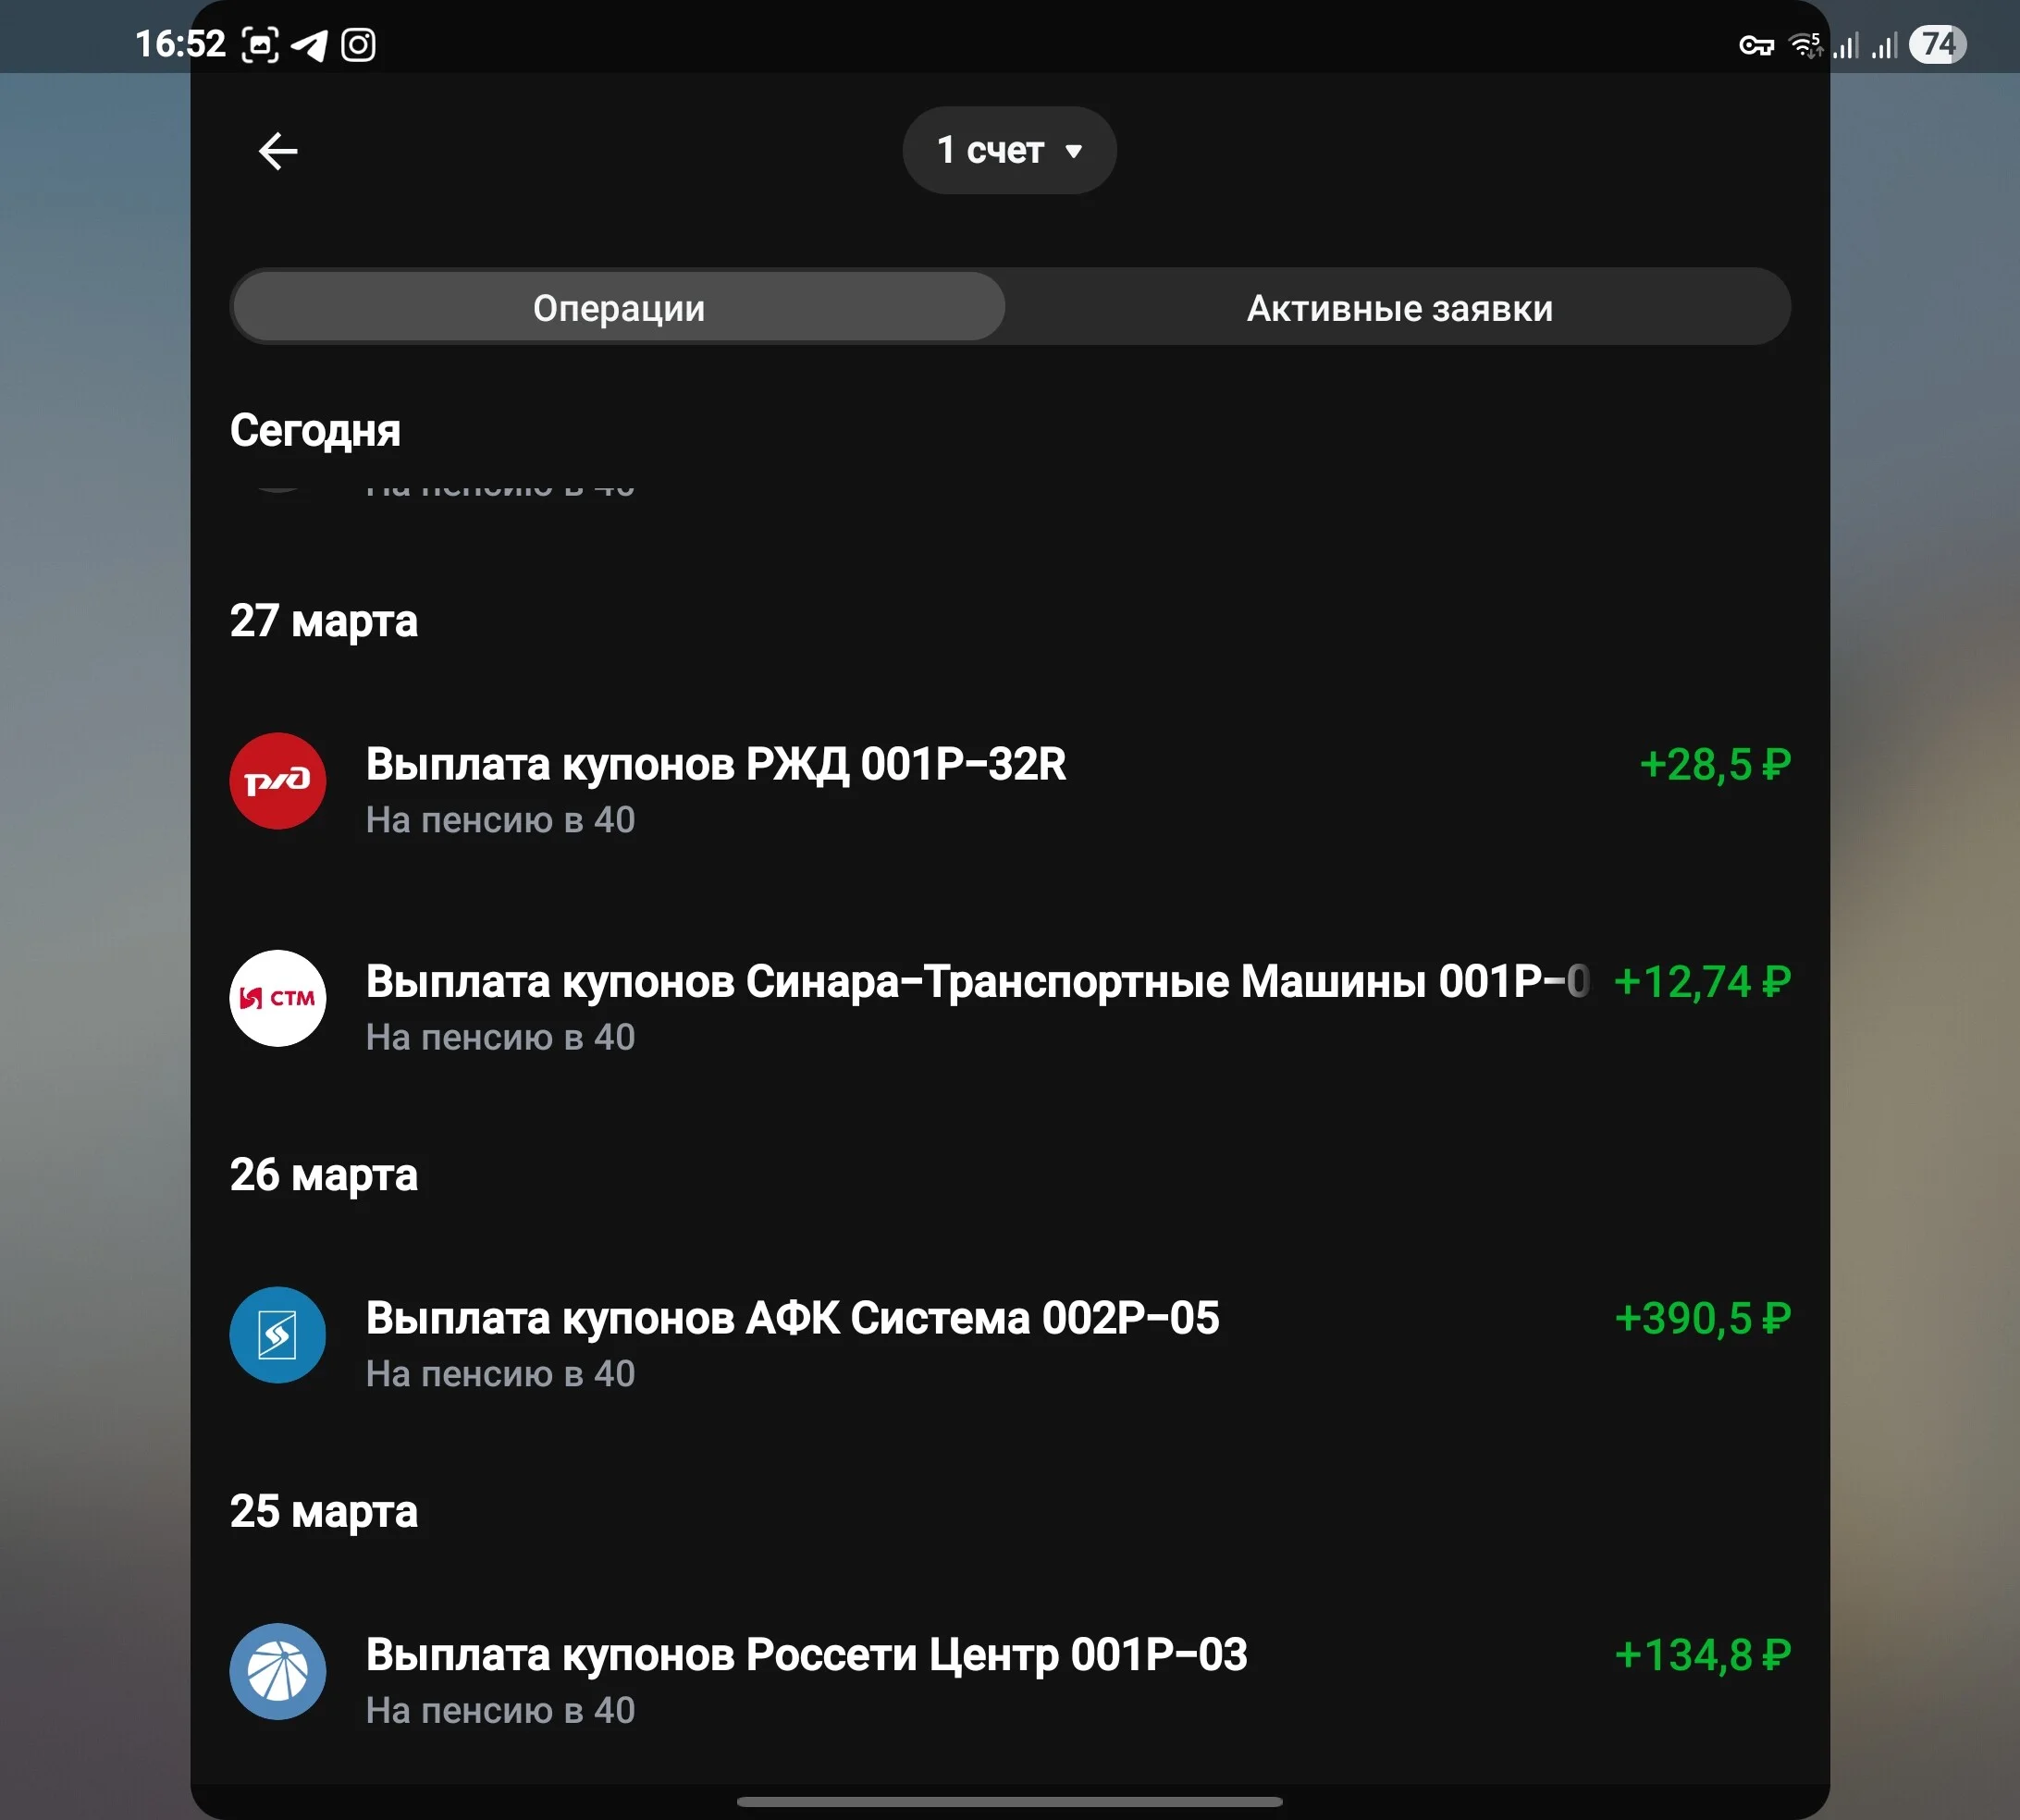Select the +390,5 ₽ amount
Viewport: 2020px width, 1820px height.
click(1702, 1318)
